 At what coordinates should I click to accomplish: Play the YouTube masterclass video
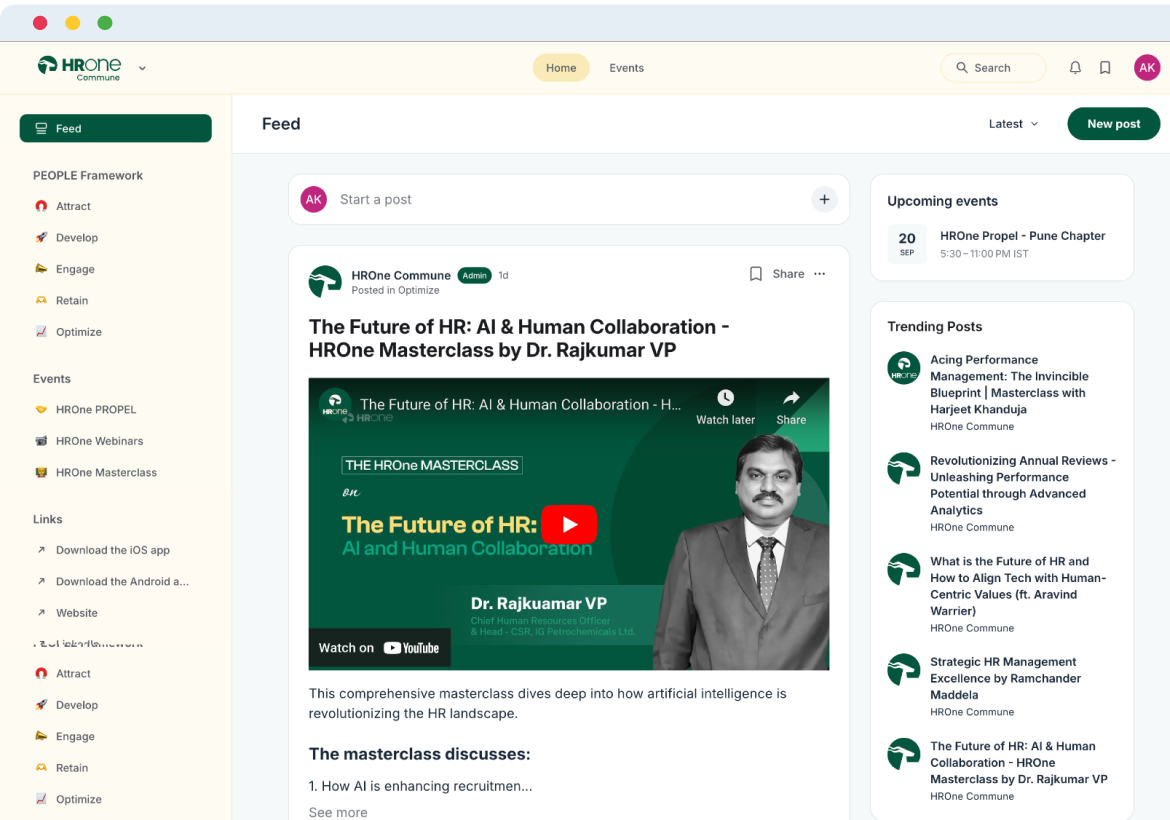(568, 524)
